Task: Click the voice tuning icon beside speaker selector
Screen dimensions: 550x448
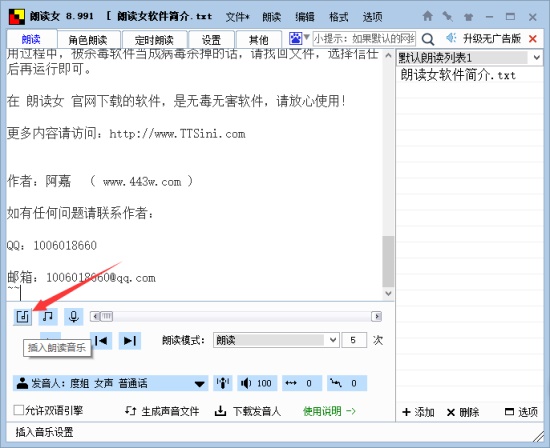Action: click(x=222, y=383)
